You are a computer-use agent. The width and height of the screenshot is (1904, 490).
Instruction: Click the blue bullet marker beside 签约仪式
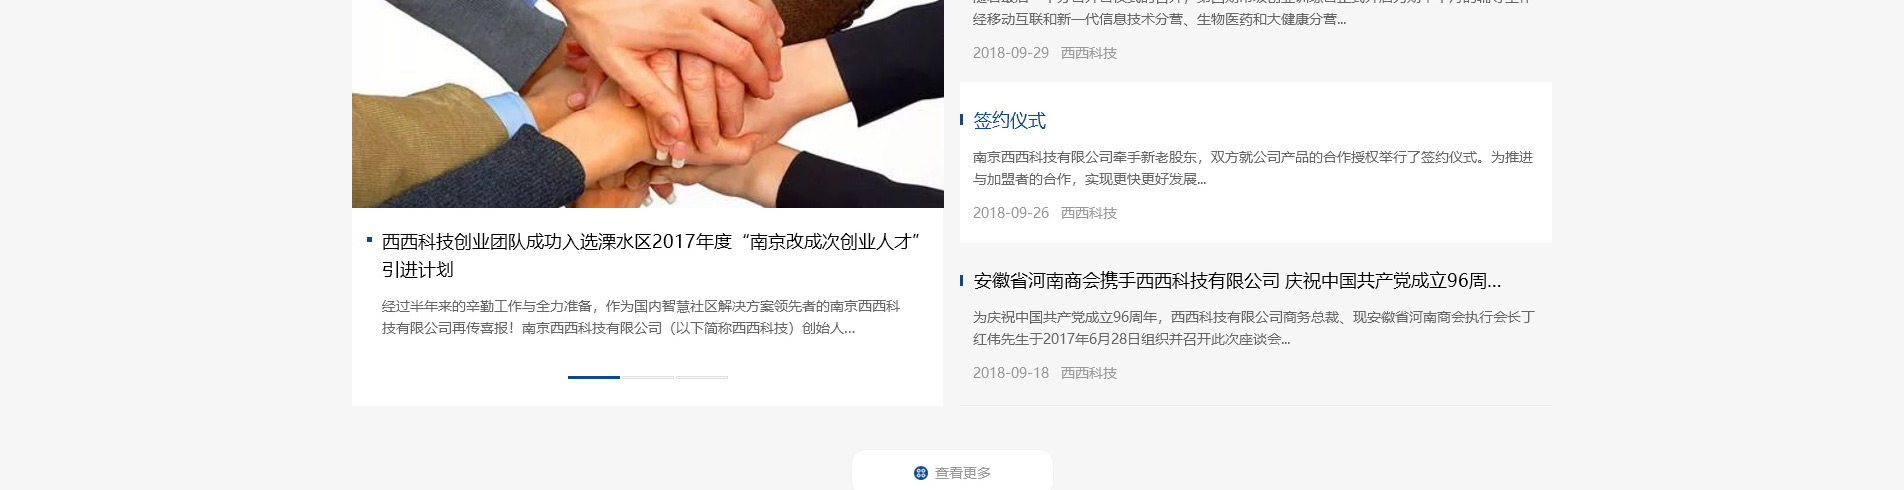tap(962, 120)
